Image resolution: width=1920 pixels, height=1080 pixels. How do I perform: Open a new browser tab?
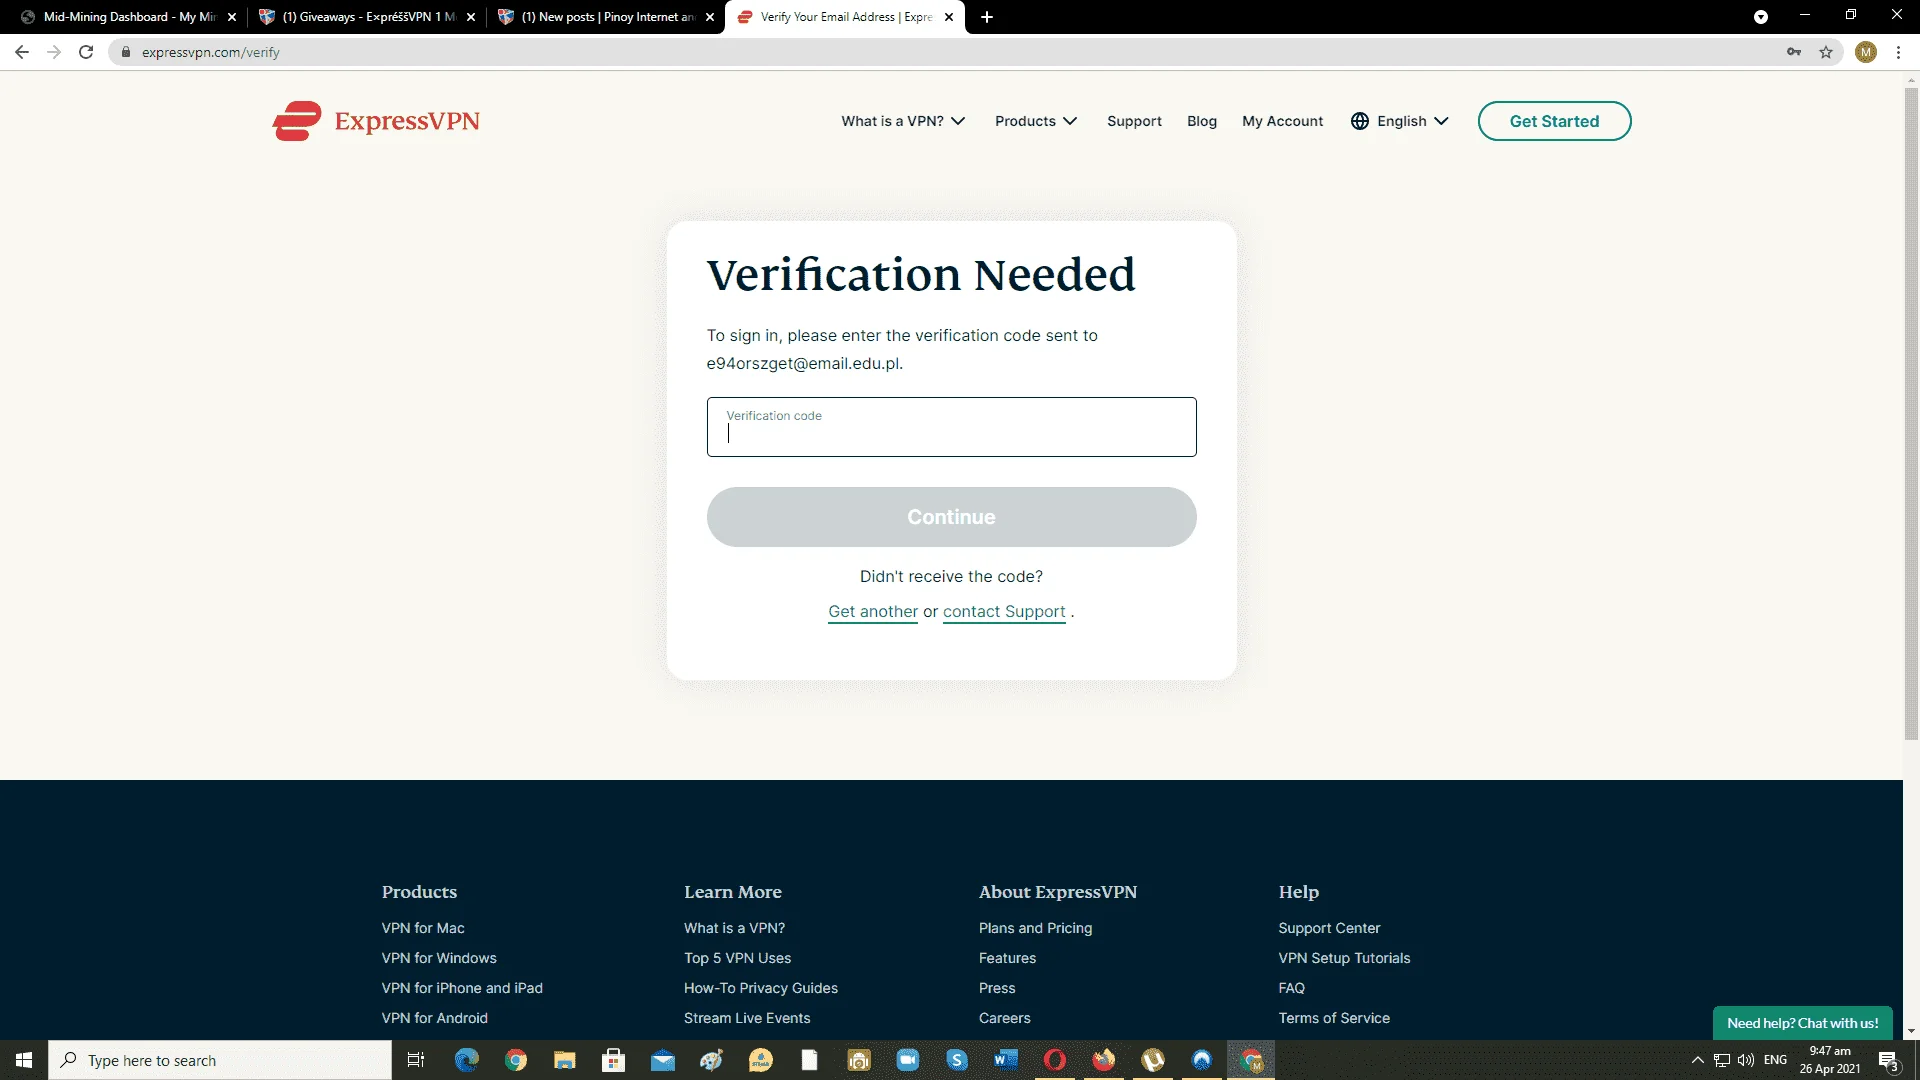[x=986, y=17]
